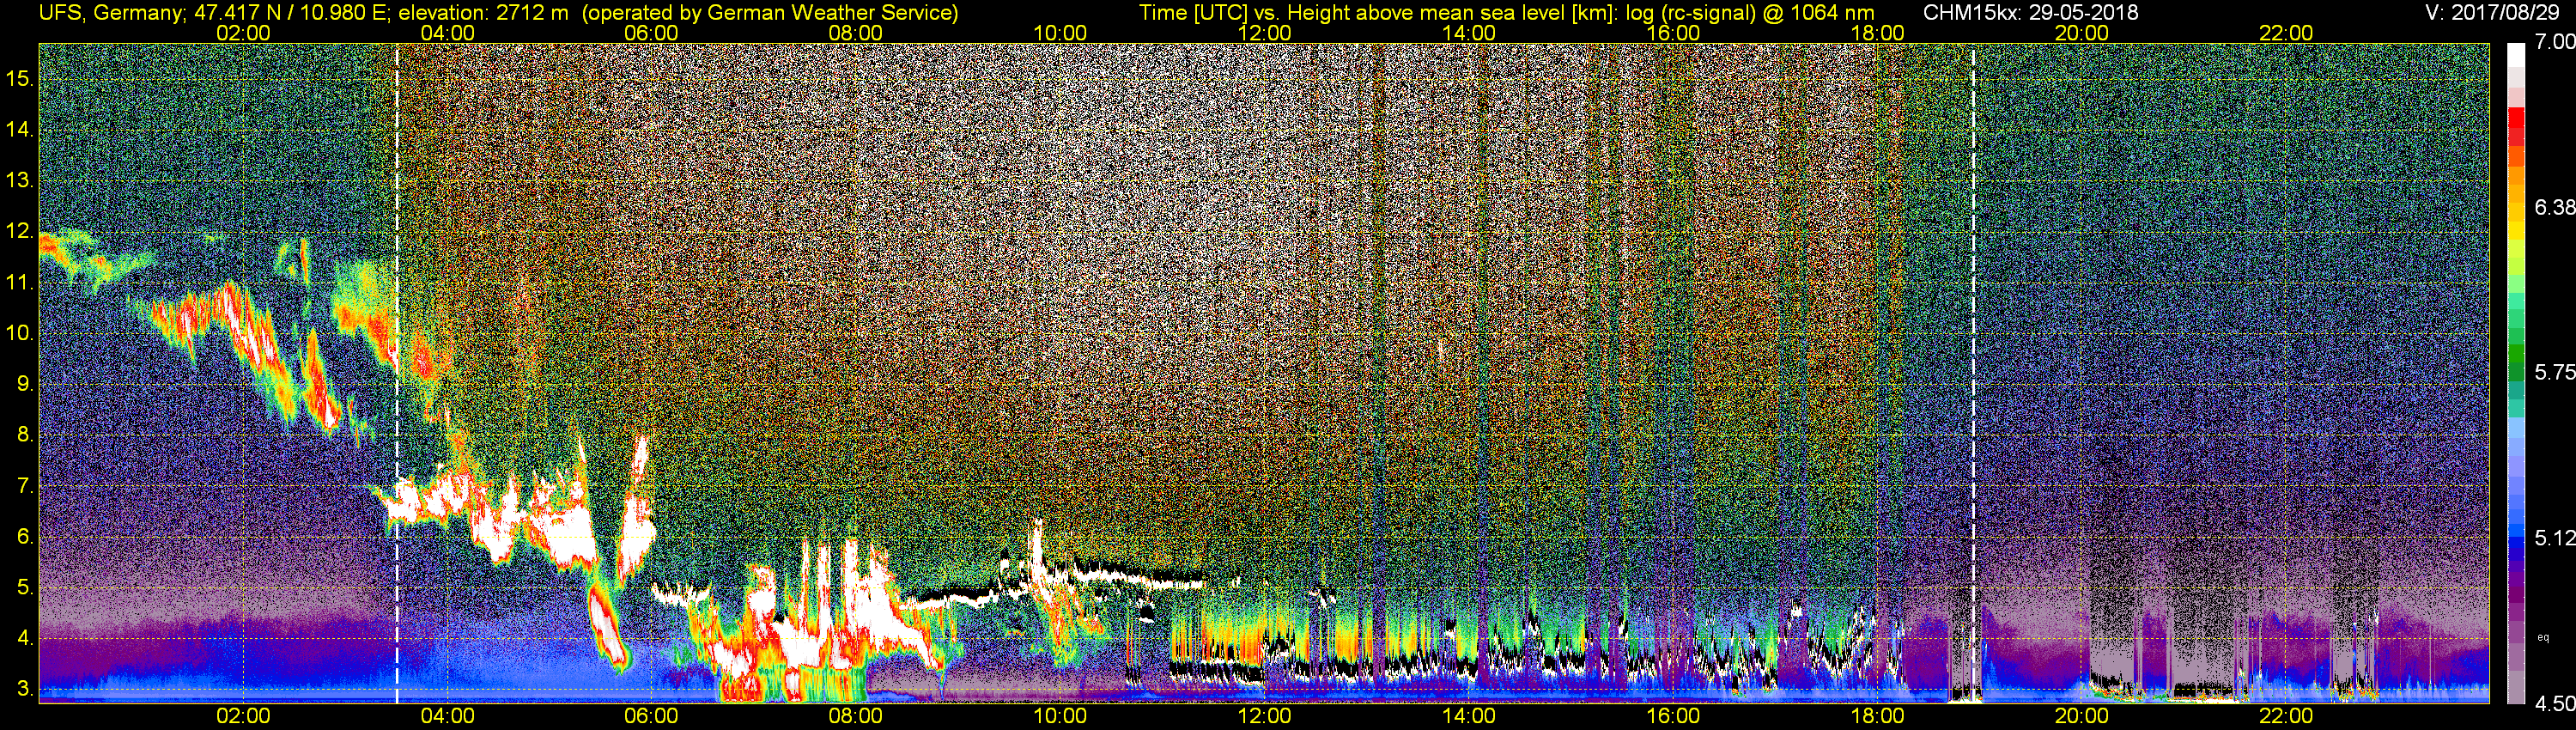Image resolution: width=2576 pixels, height=730 pixels.
Task: Click '06:00' on the top time axis
Action: (651, 33)
